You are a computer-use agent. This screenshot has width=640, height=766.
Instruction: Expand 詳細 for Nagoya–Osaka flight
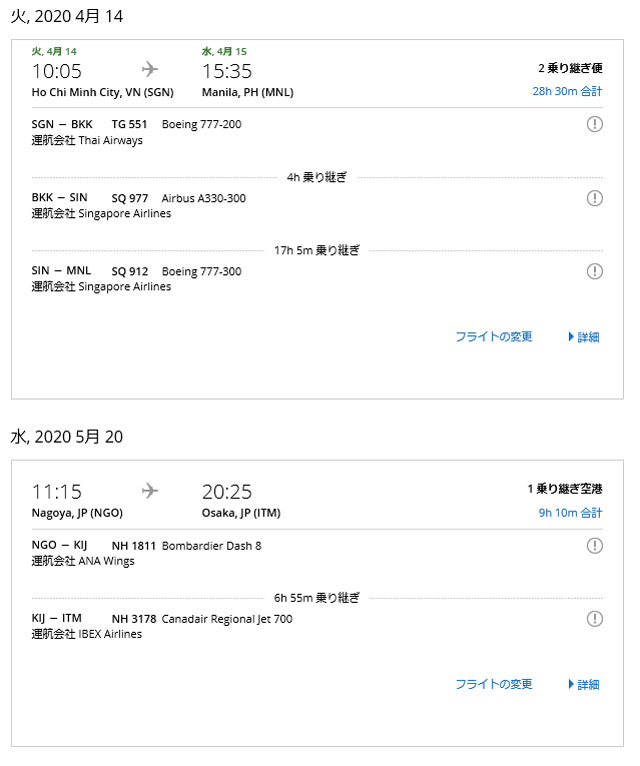[584, 684]
